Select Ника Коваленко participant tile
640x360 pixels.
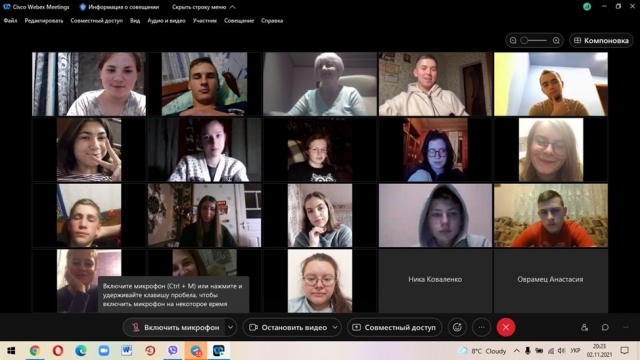pyautogui.click(x=435, y=281)
